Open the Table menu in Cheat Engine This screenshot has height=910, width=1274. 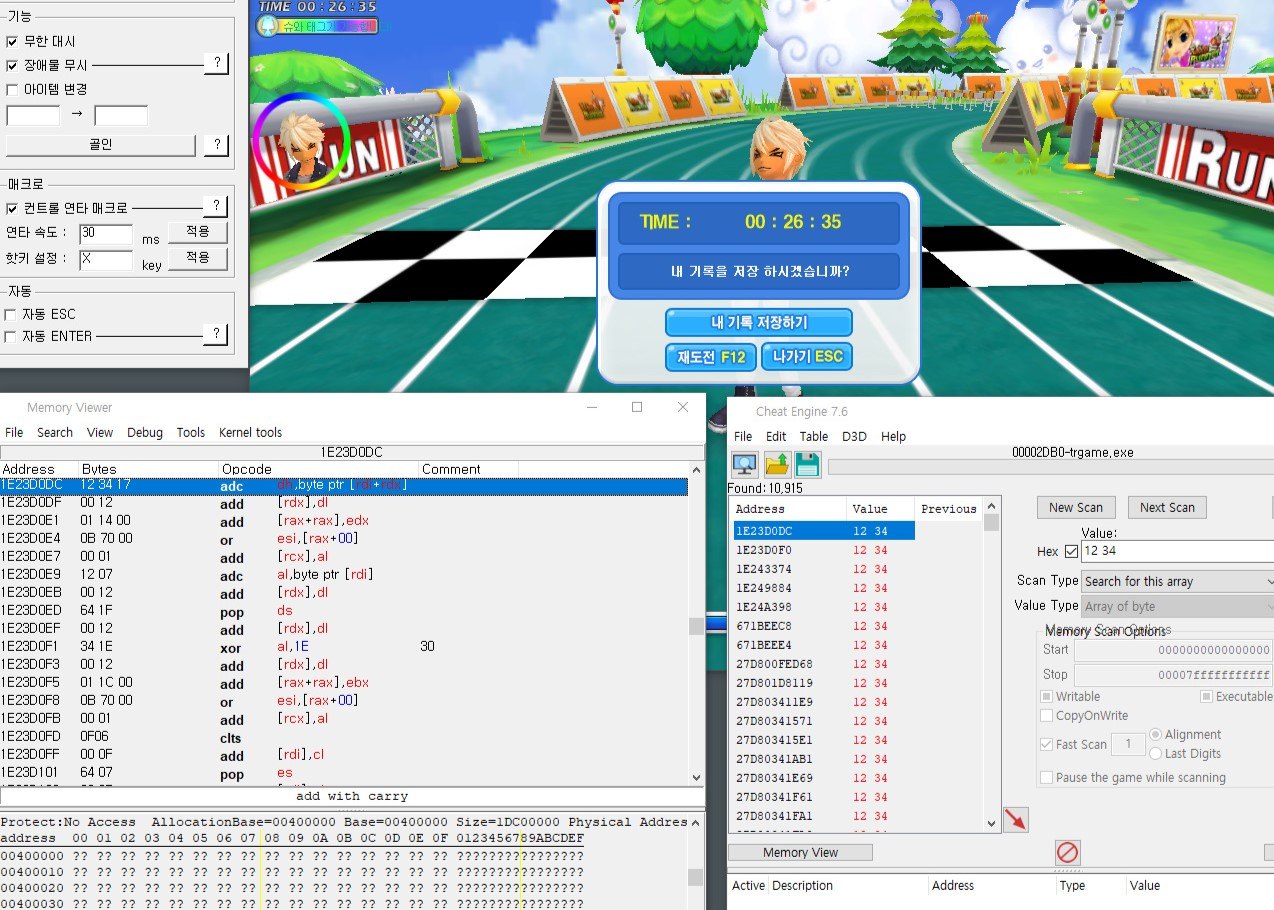pos(813,437)
